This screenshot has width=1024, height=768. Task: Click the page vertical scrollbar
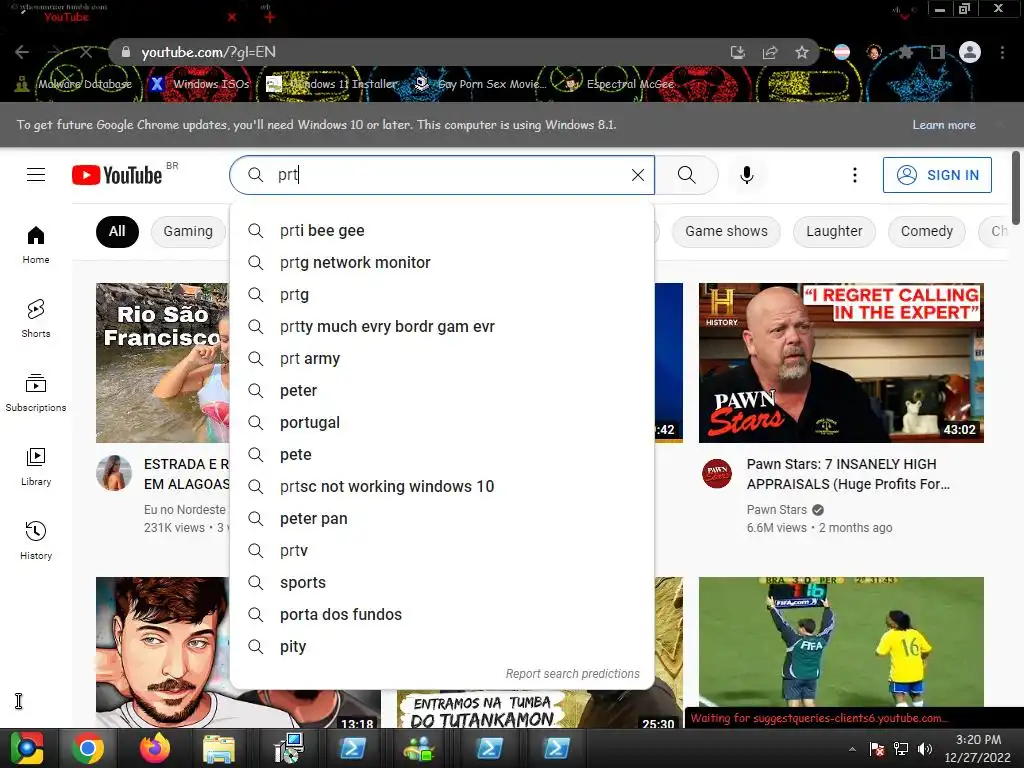(1016, 187)
